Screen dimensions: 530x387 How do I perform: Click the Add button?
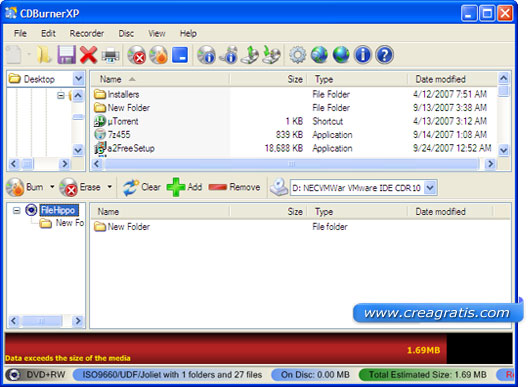185,187
